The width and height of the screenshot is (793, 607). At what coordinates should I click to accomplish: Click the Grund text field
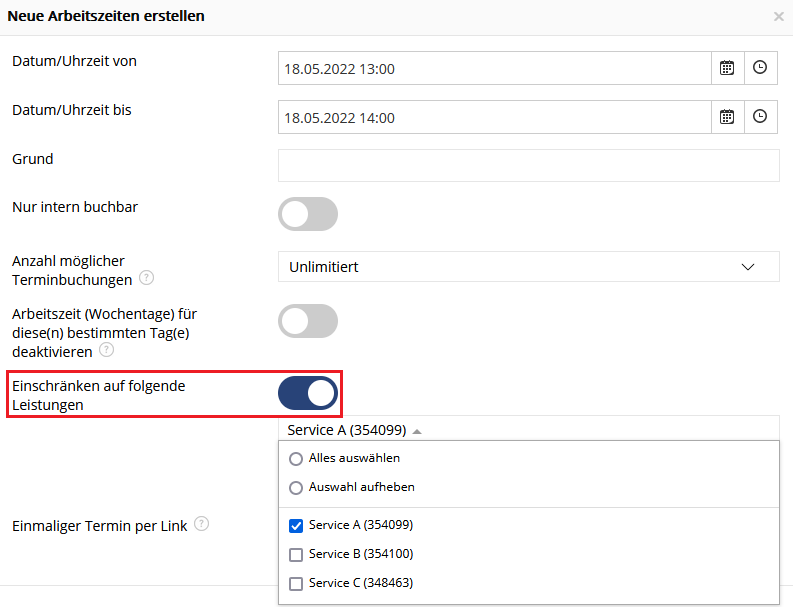(x=528, y=165)
